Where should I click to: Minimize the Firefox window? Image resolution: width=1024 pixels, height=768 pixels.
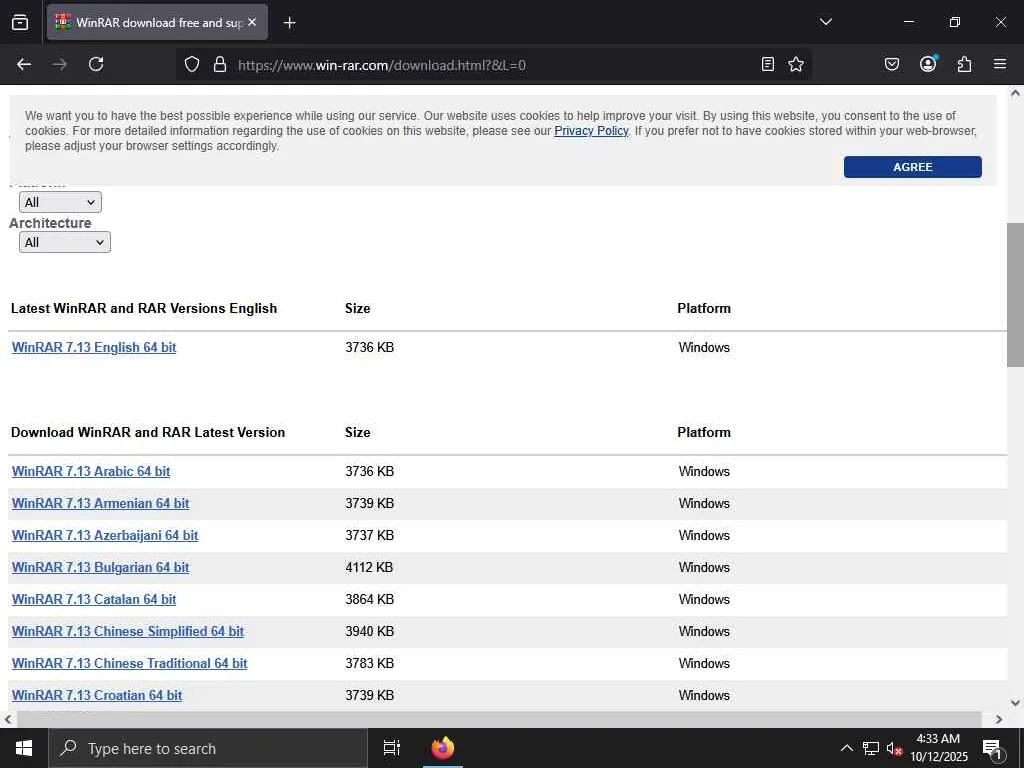908,22
